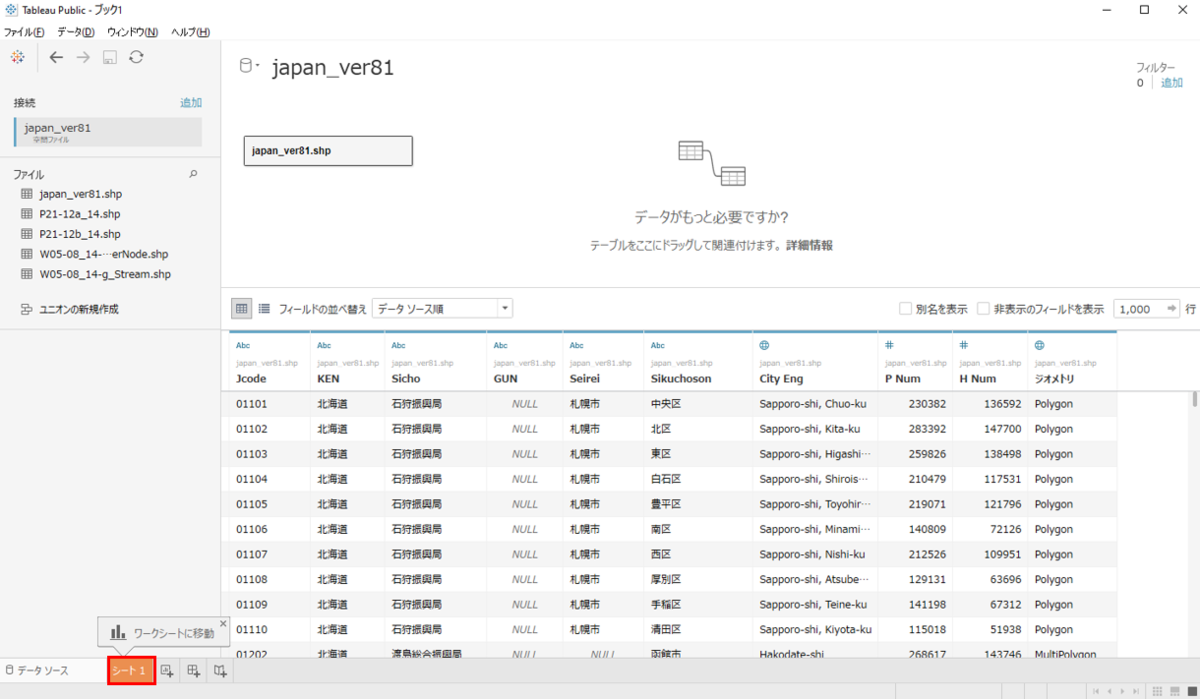Search files with the magnifier icon
This screenshot has height=699, width=1200.
pyautogui.click(x=194, y=174)
